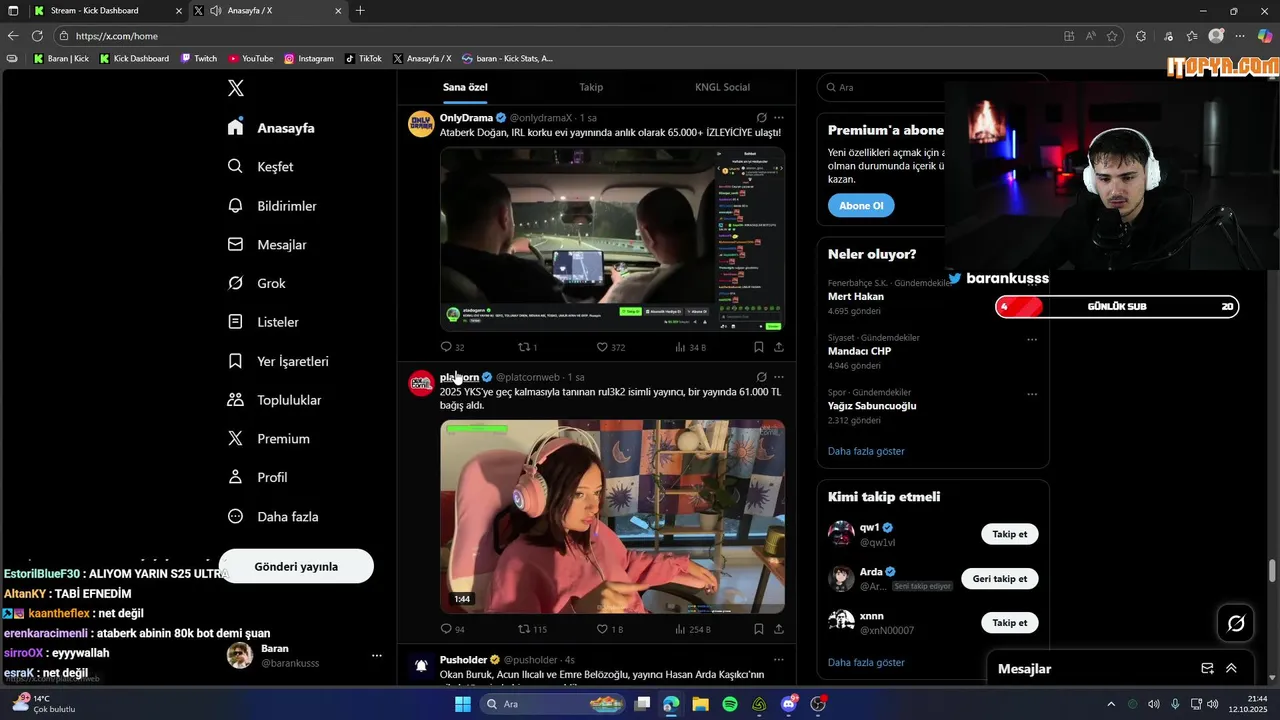Open OnlyDrama car stream image

click(x=612, y=239)
